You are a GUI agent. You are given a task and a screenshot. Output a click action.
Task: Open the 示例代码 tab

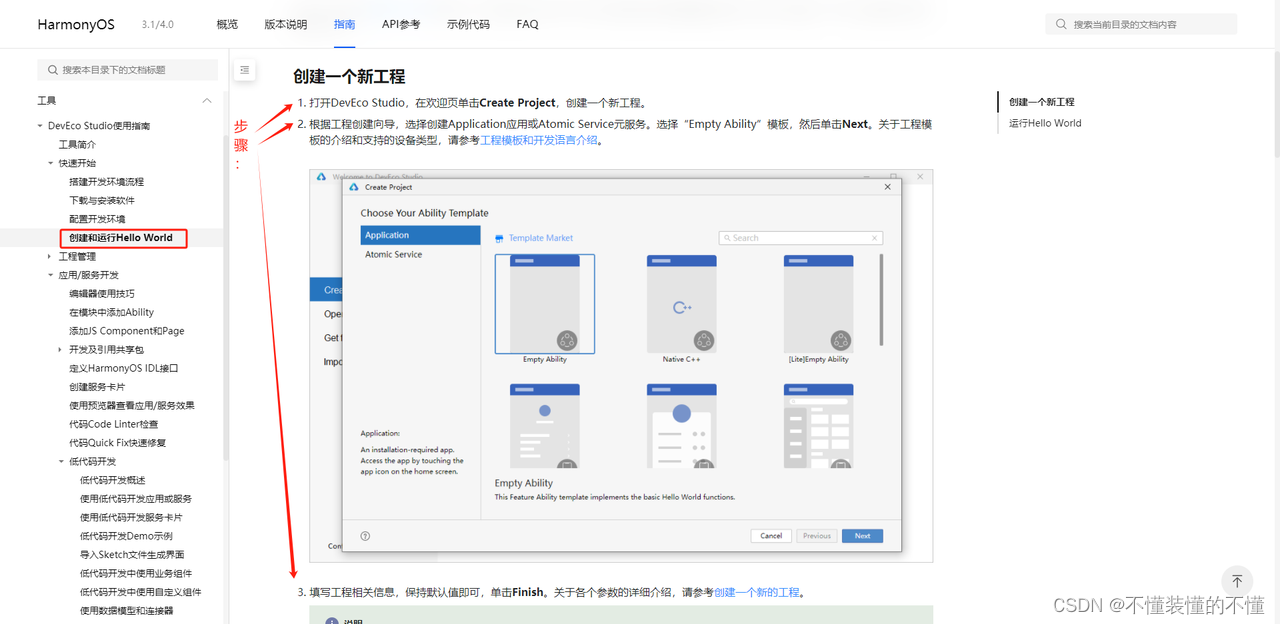468,24
